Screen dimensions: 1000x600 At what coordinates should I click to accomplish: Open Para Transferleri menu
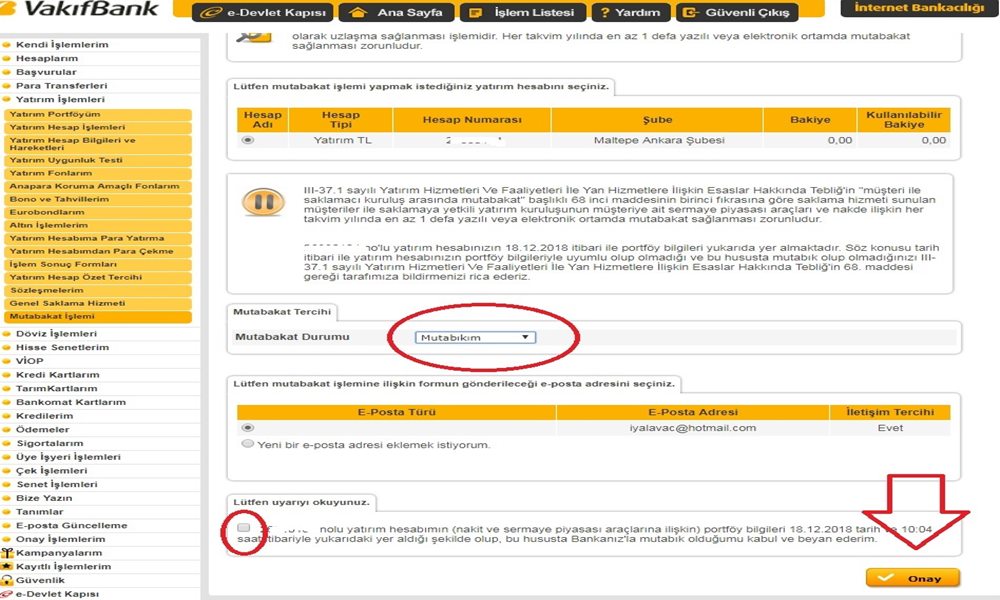[61, 85]
